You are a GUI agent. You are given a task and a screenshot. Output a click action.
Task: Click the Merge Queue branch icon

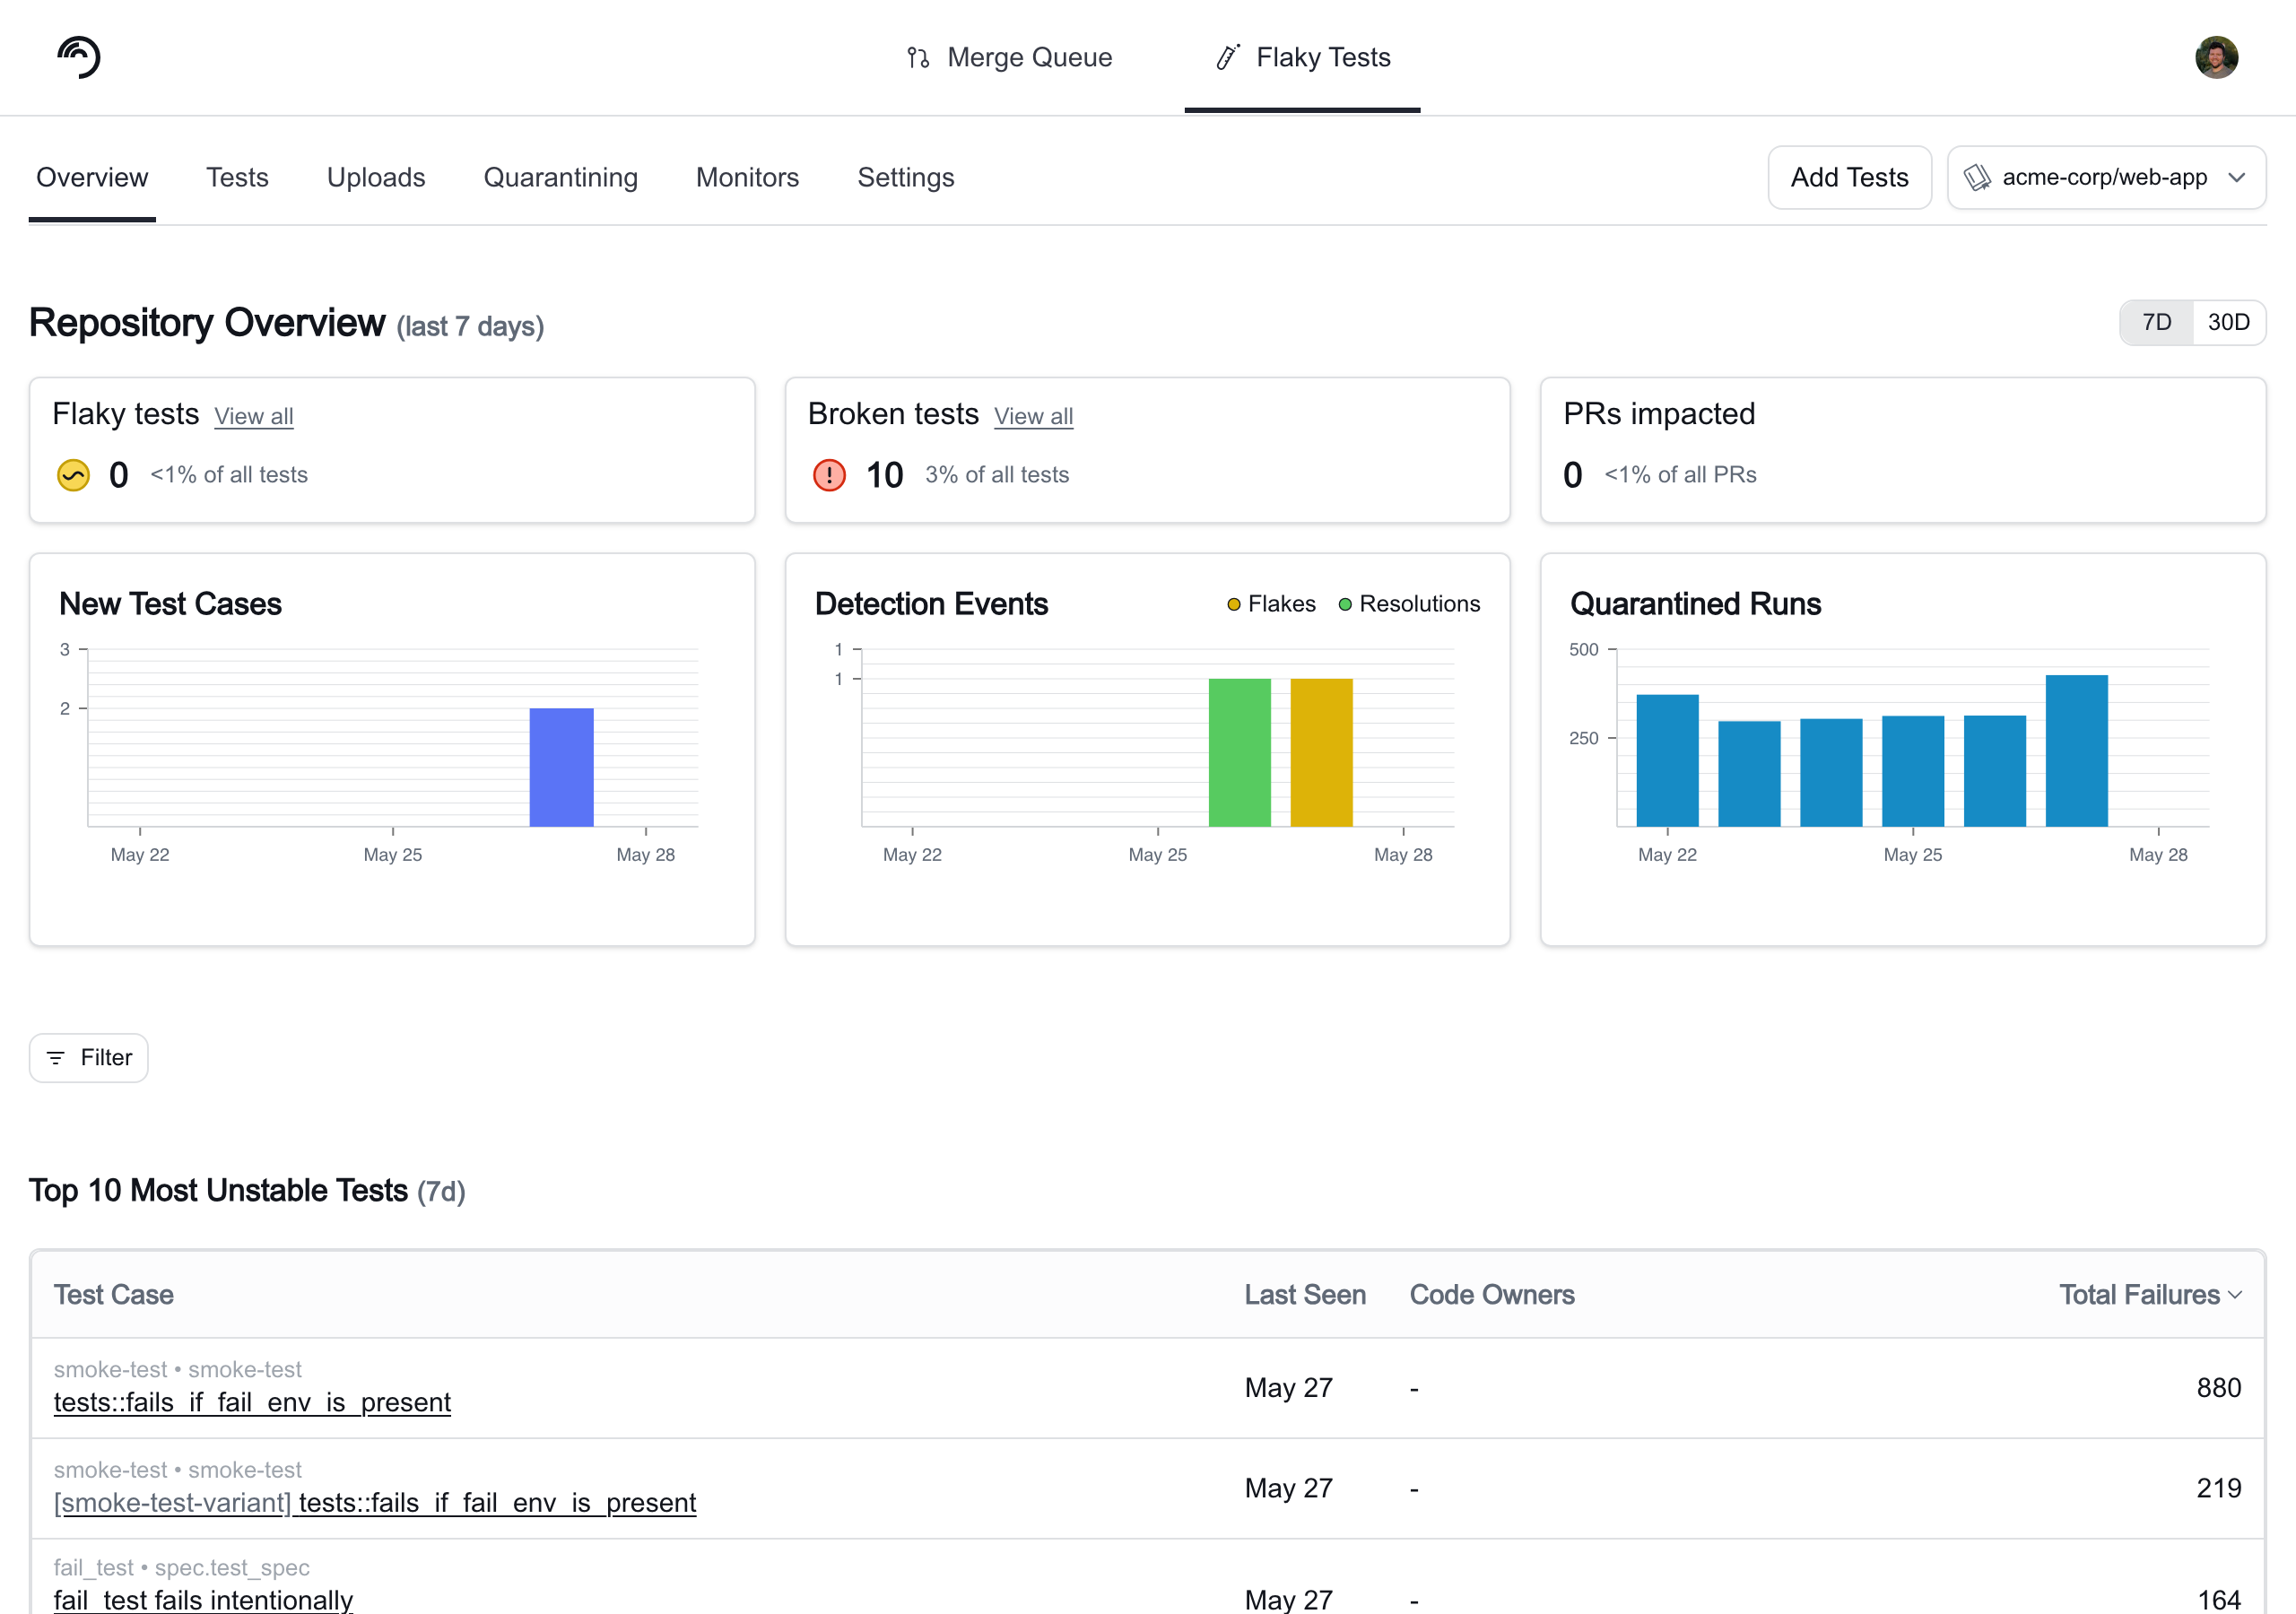click(918, 58)
